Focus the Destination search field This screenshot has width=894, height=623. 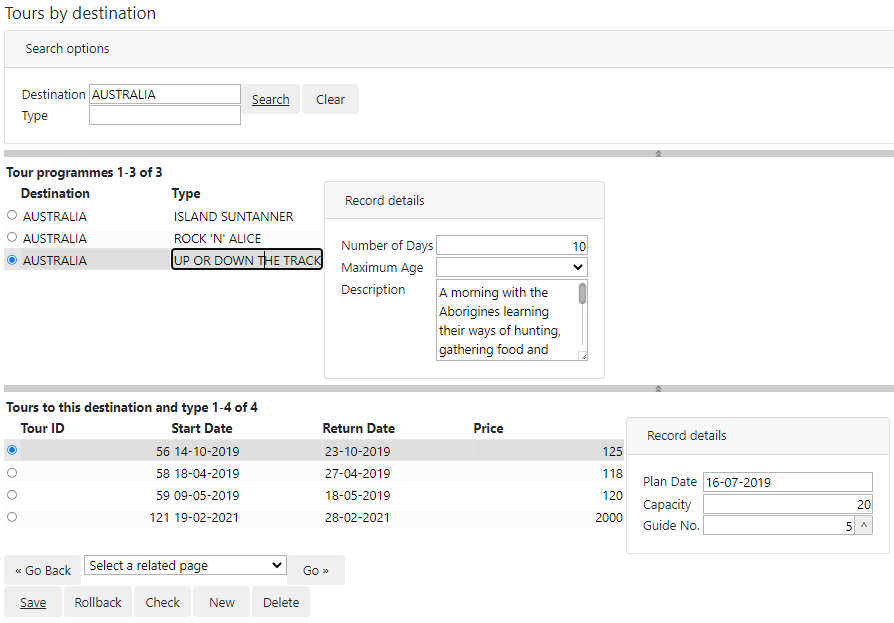[x=165, y=94]
